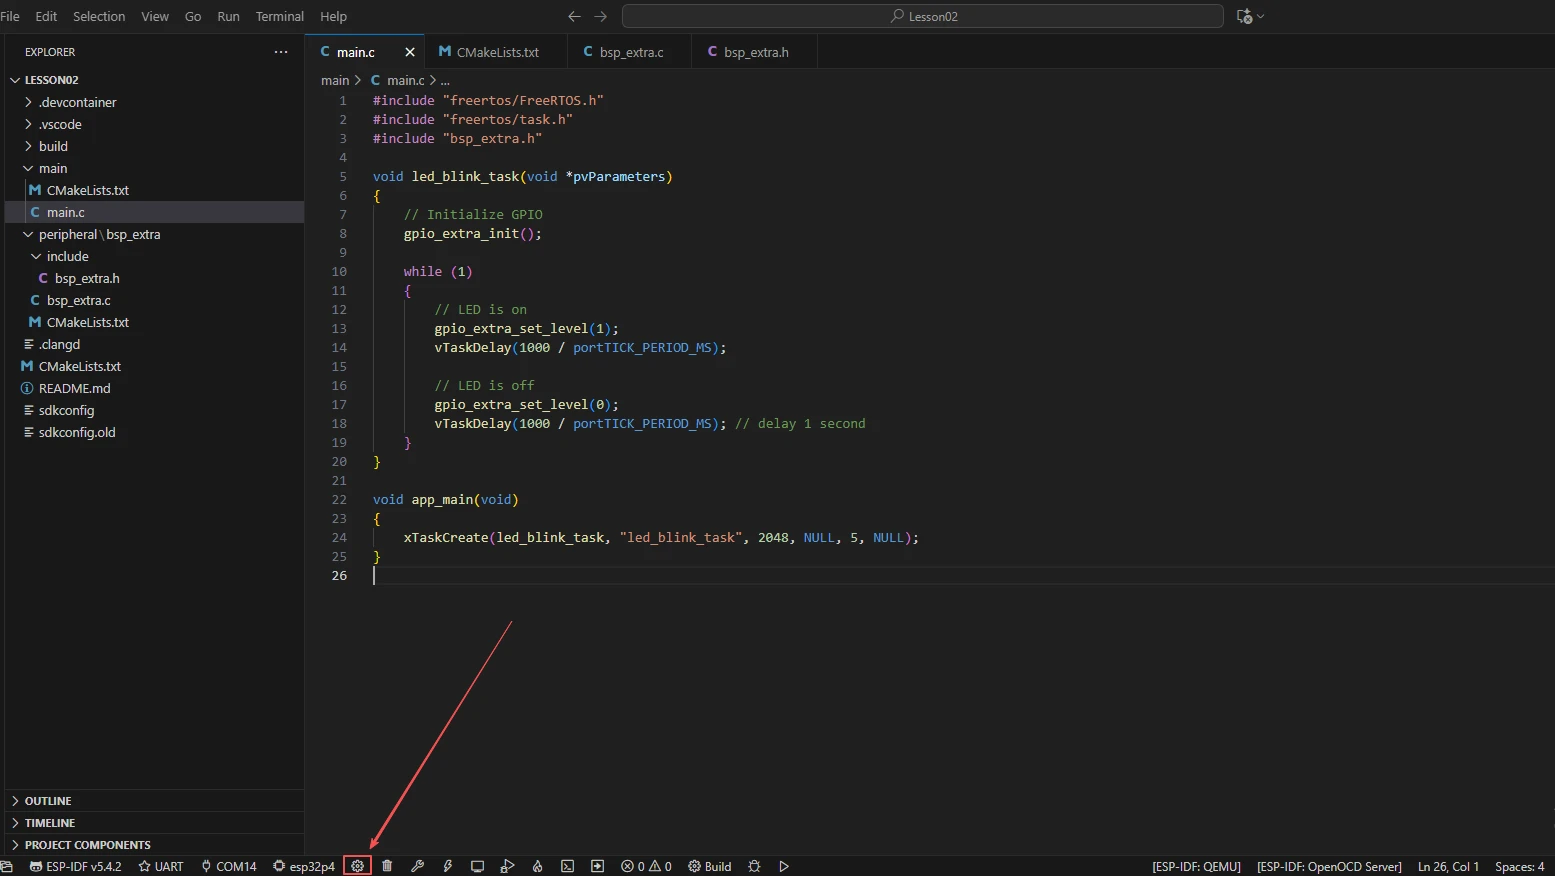Click the Build Project wrench icon
The image size is (1555, 876).
pyautogui.click(x=418, y=866)
